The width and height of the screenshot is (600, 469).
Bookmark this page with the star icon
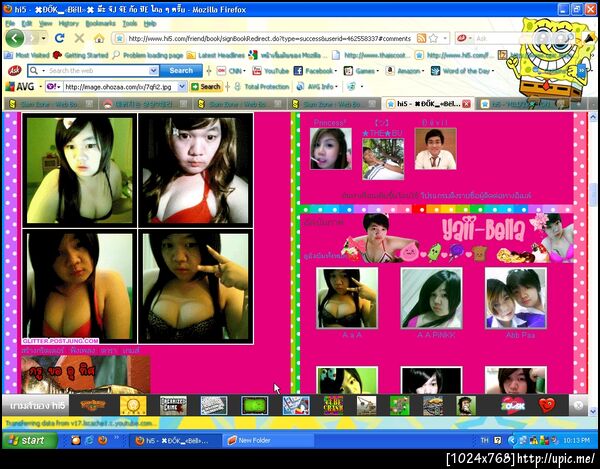click(434, 38)
